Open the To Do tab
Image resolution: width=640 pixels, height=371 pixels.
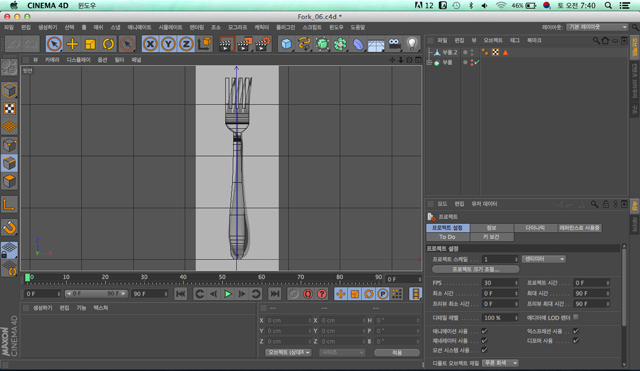[x=447, y=237]
